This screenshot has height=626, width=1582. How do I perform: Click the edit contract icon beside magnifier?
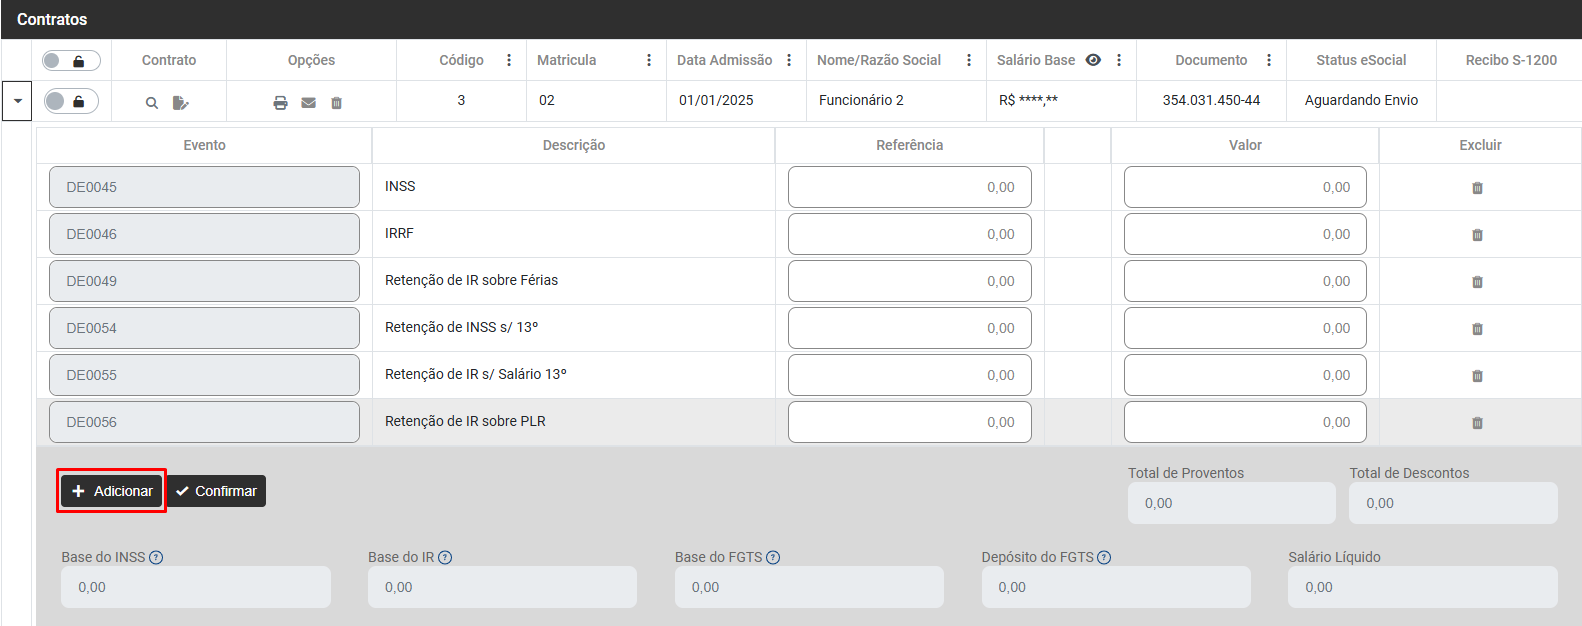click(x=180, y=103)
